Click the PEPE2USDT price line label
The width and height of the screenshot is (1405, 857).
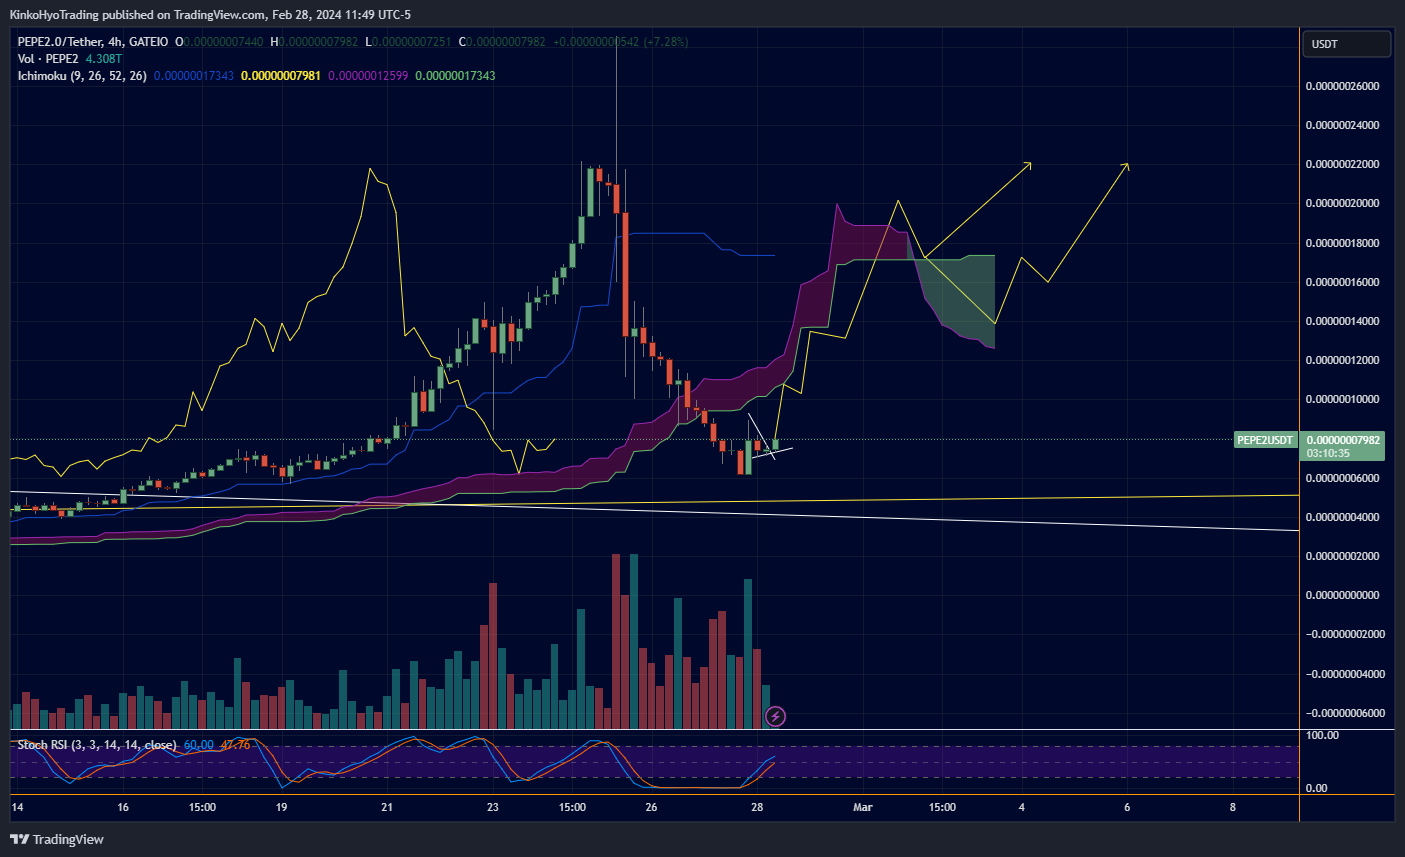pos(1265,440)
